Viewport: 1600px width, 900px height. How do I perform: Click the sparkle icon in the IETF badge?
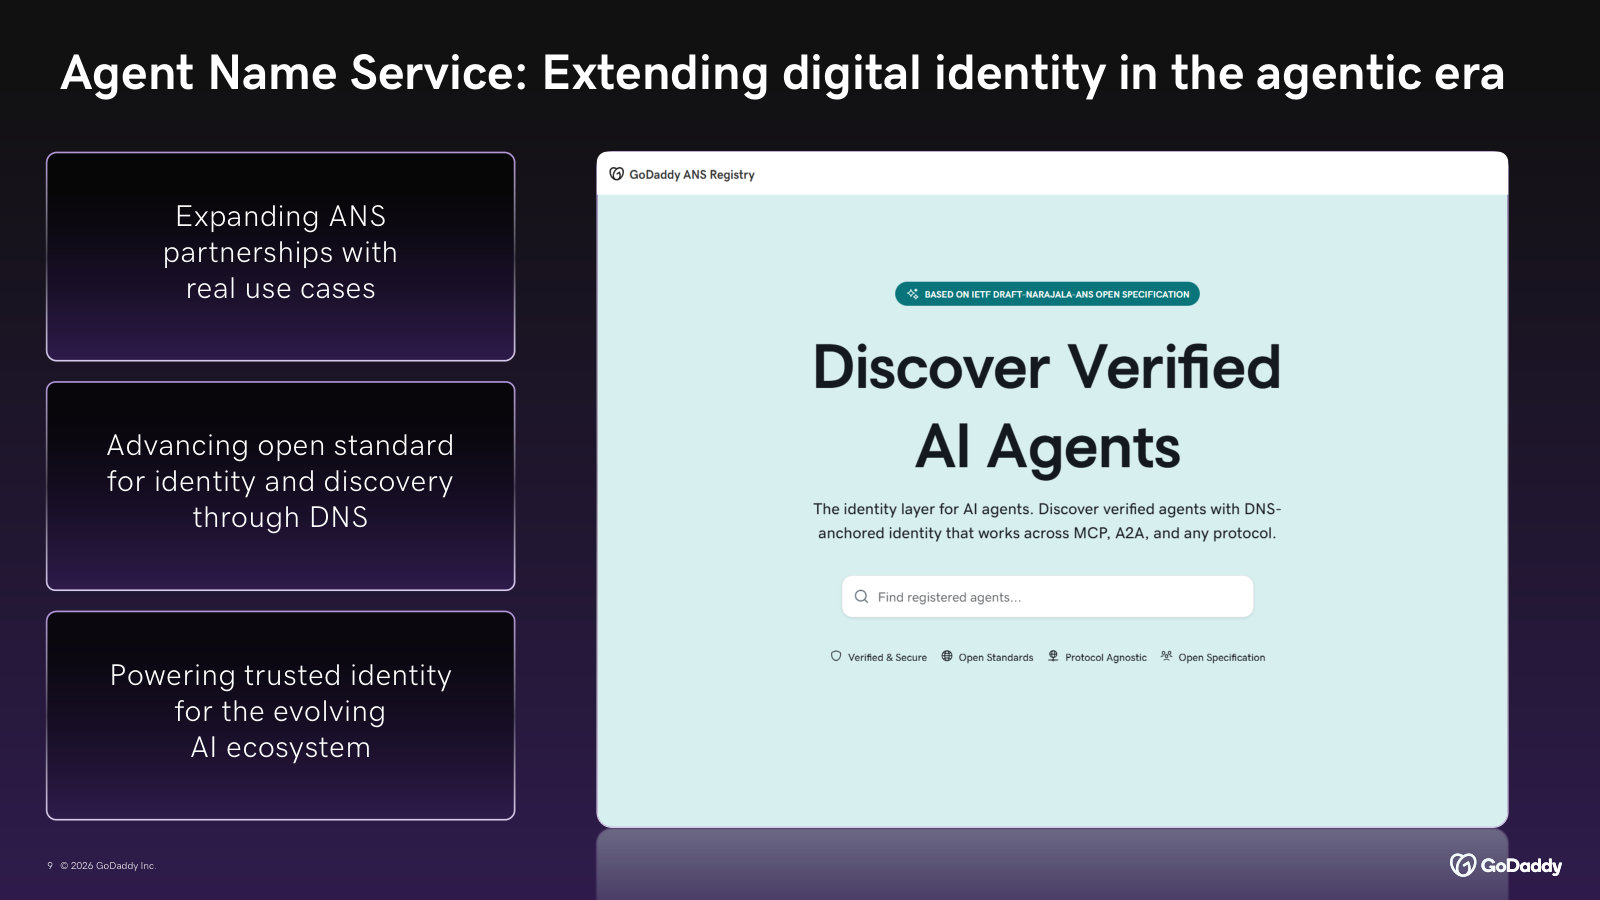tap(912, 294)
